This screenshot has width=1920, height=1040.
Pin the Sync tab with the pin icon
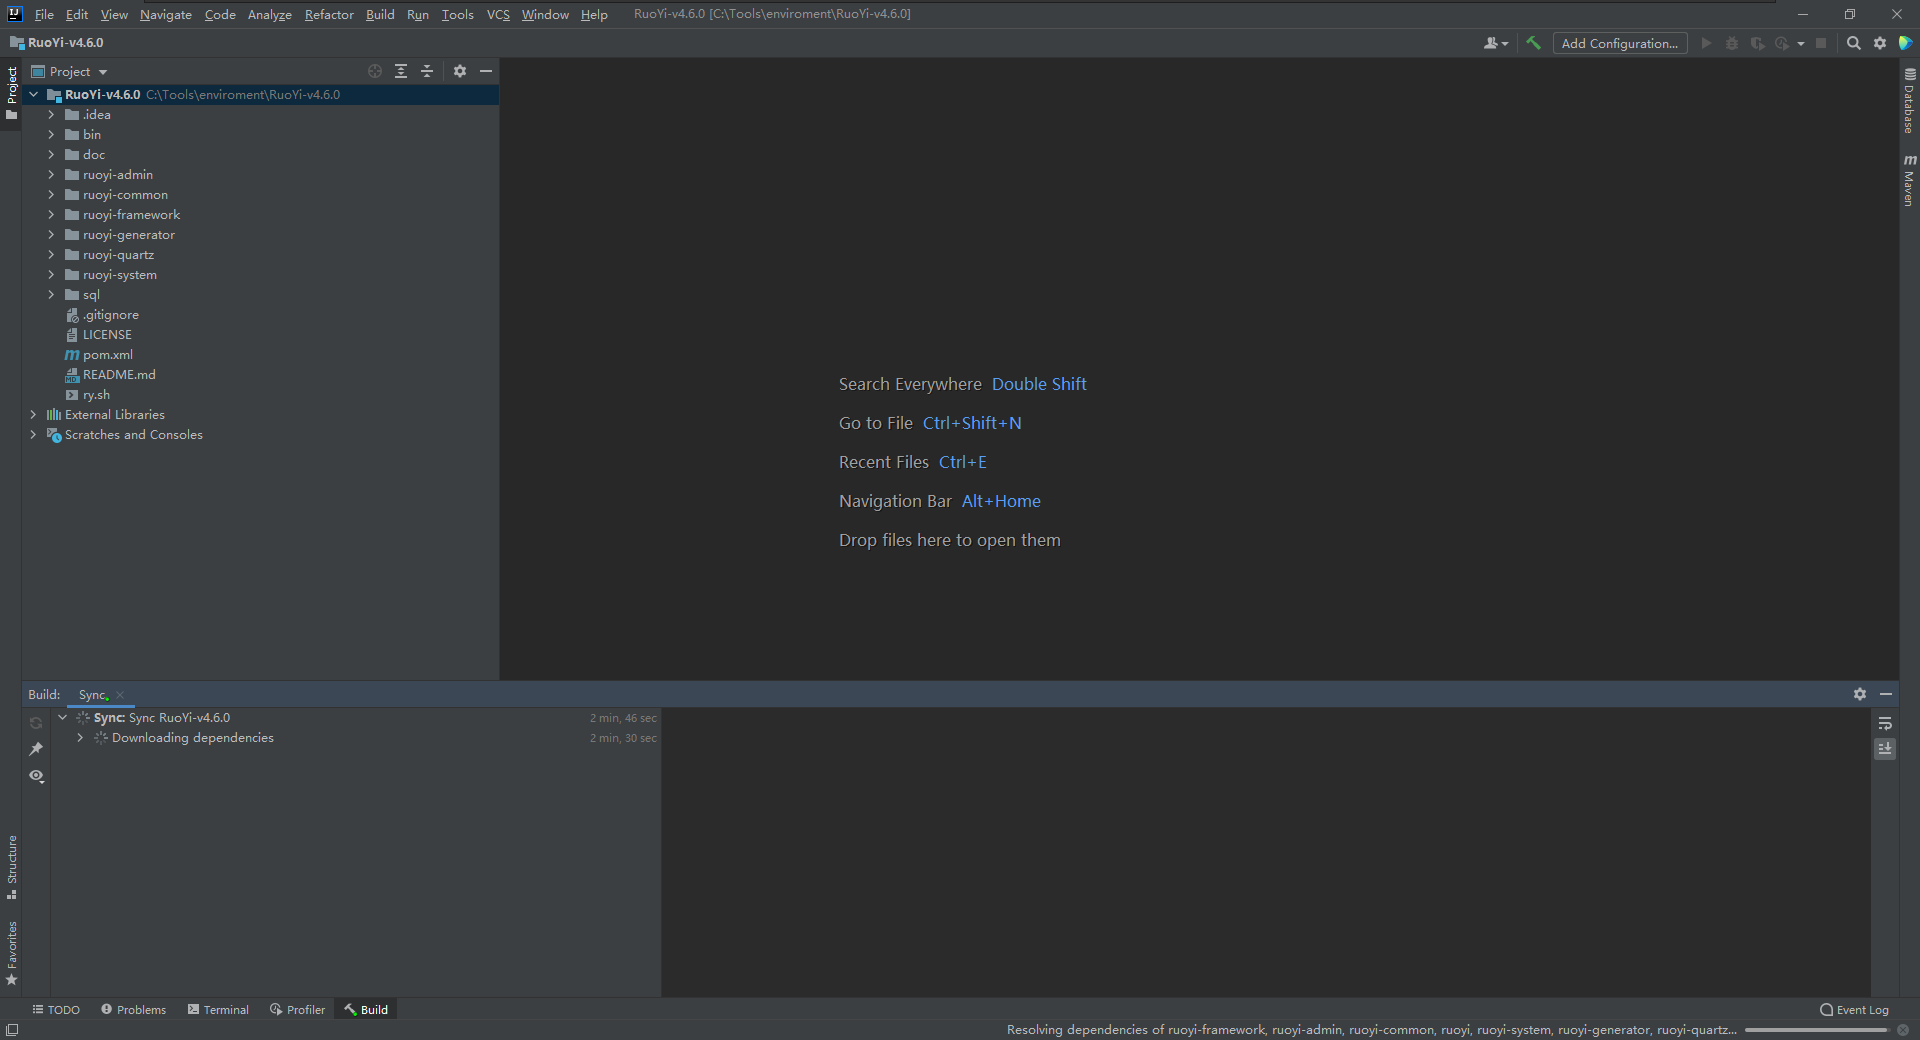point(36,749)
